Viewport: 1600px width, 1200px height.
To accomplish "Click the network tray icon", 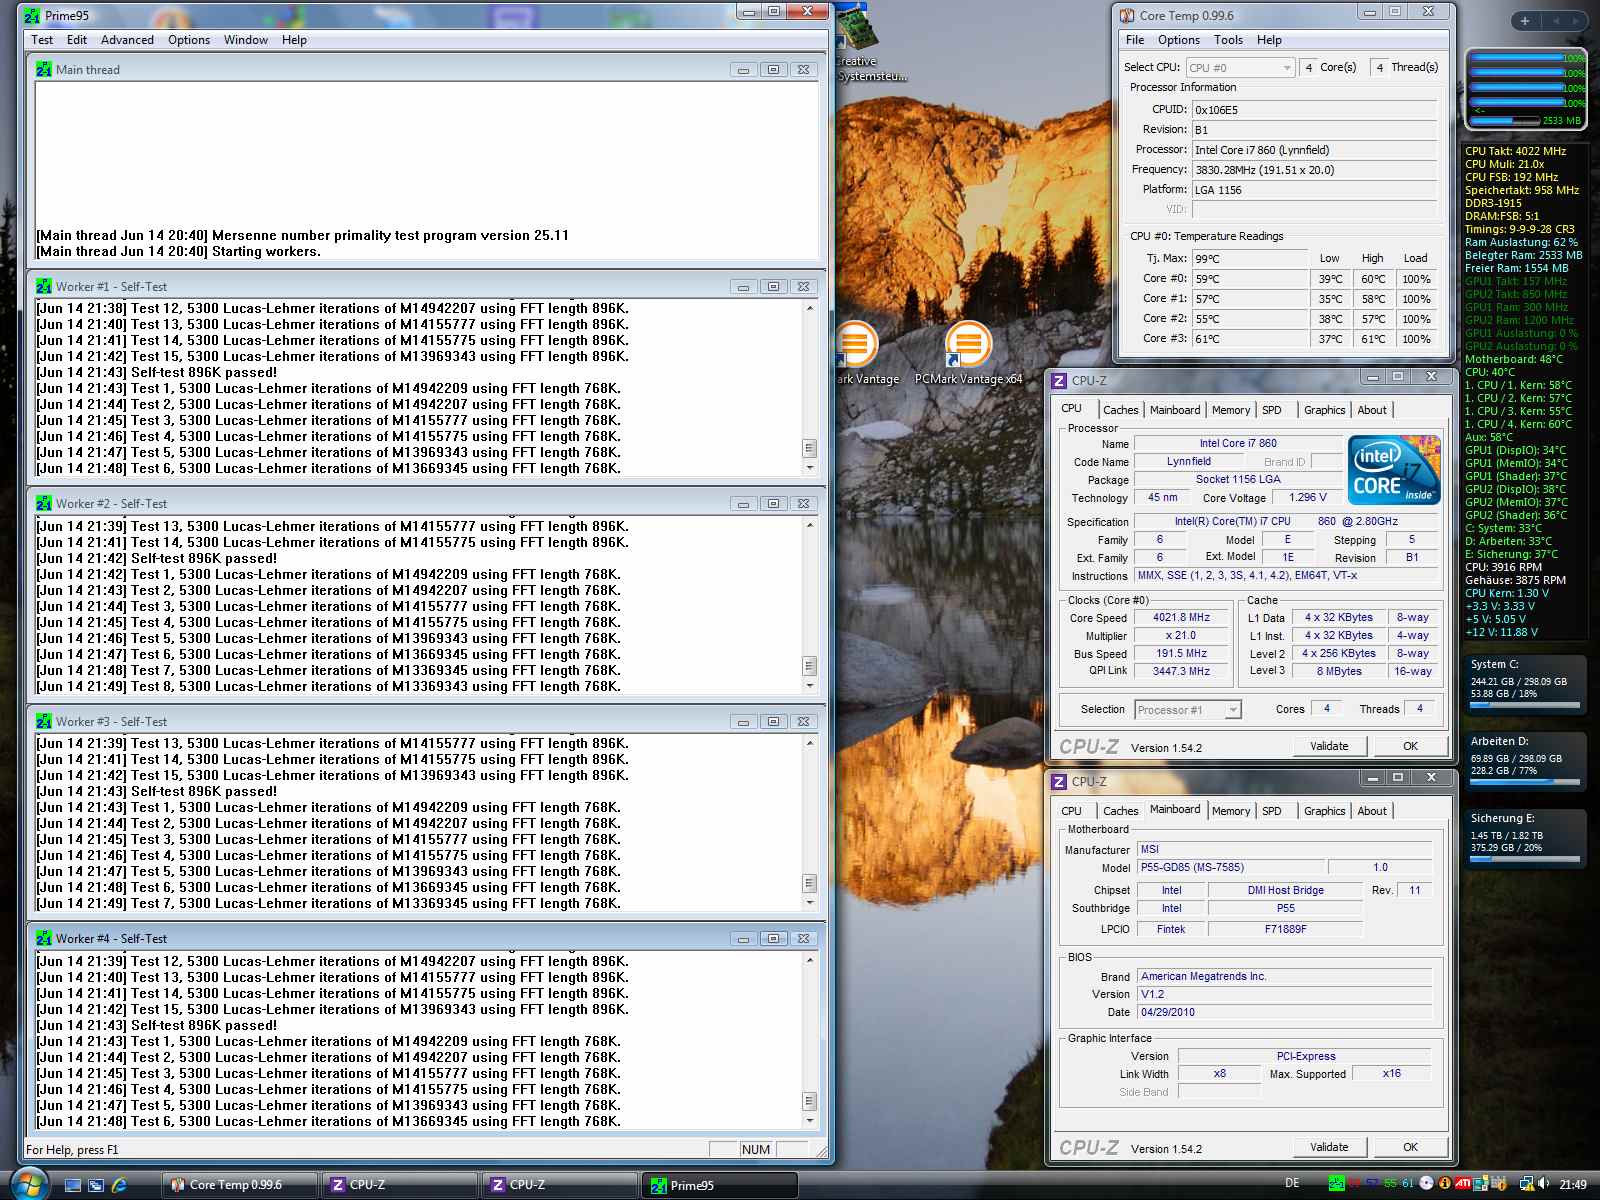I will 1526,1184.
